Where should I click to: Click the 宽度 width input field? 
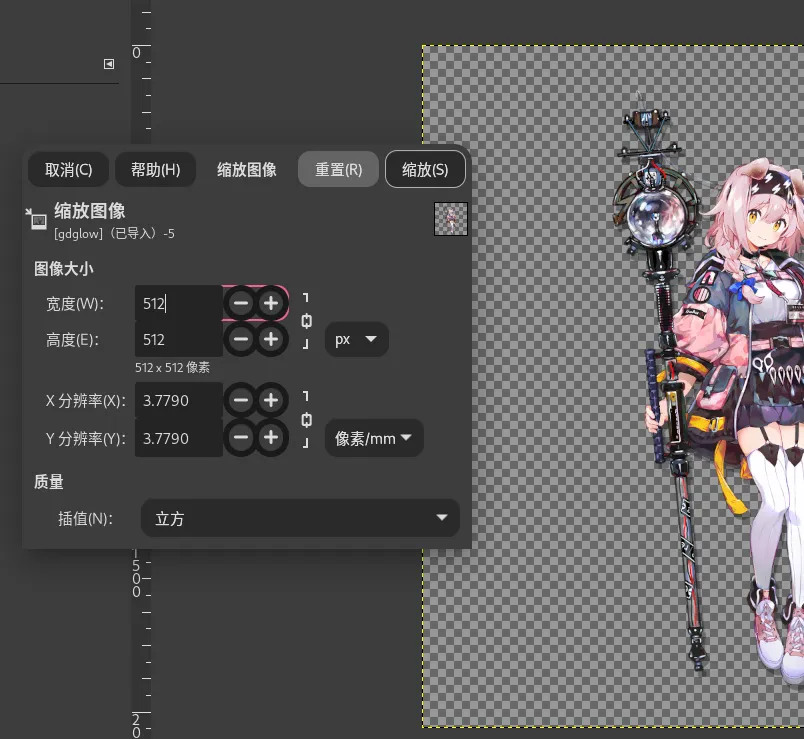pyautogui.click(x=178, y=303)
